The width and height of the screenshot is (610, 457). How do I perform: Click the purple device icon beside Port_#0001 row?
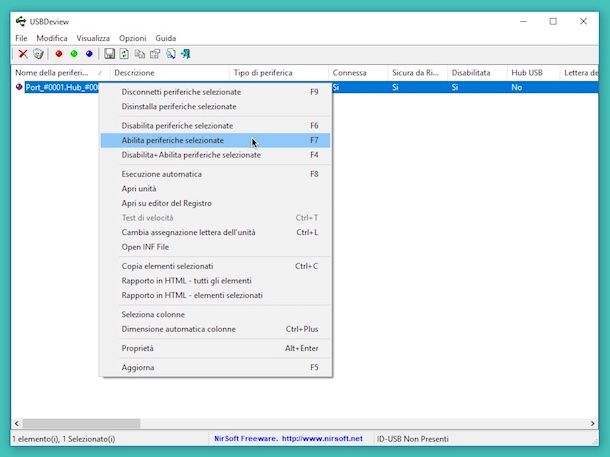pos(19,87)
